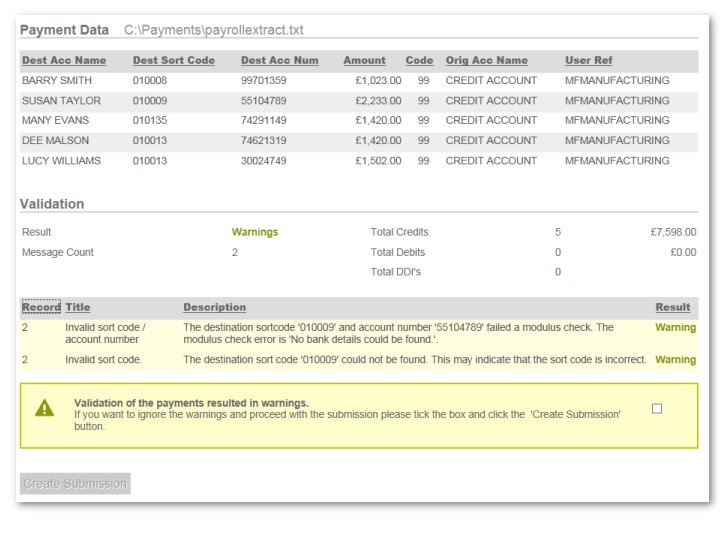Click the Total Credits label
This screenshot has width=726, height=538.
[x=399, y=232]
